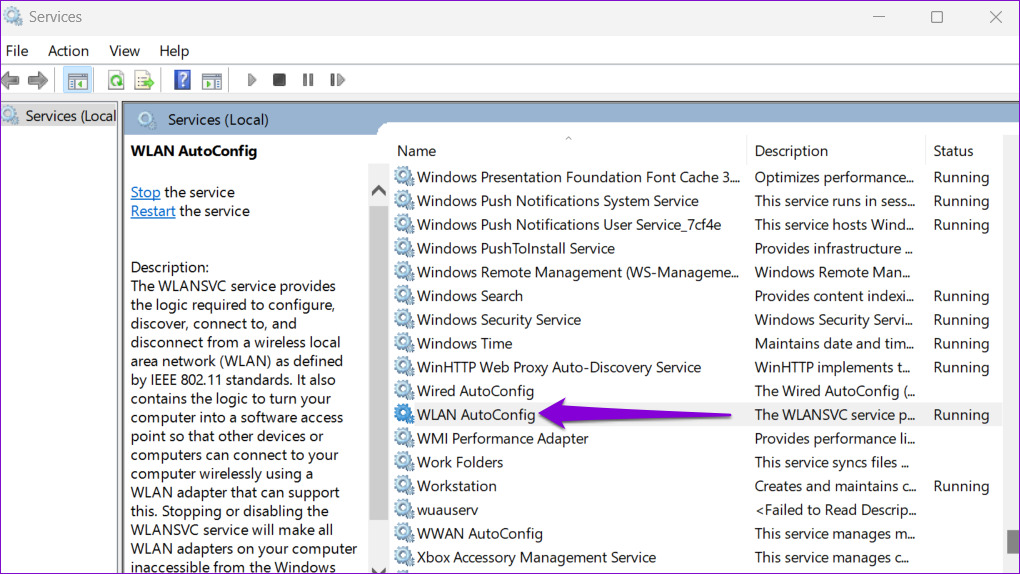The height and width of the screenshot is (574, 1020).
Task: Click gear icon of Windows Push Notifications System Service
Action: coord(404,200)
